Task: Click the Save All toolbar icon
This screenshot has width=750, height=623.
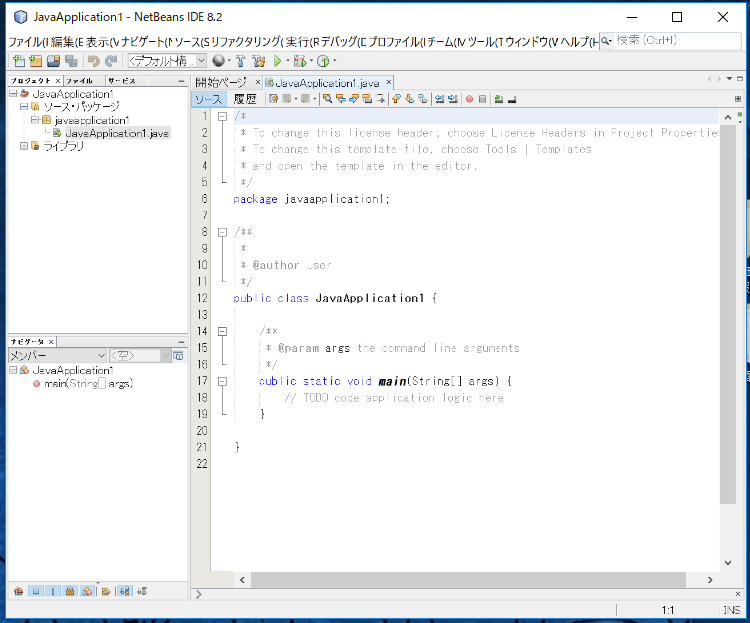Action: [x=71, y=61]
